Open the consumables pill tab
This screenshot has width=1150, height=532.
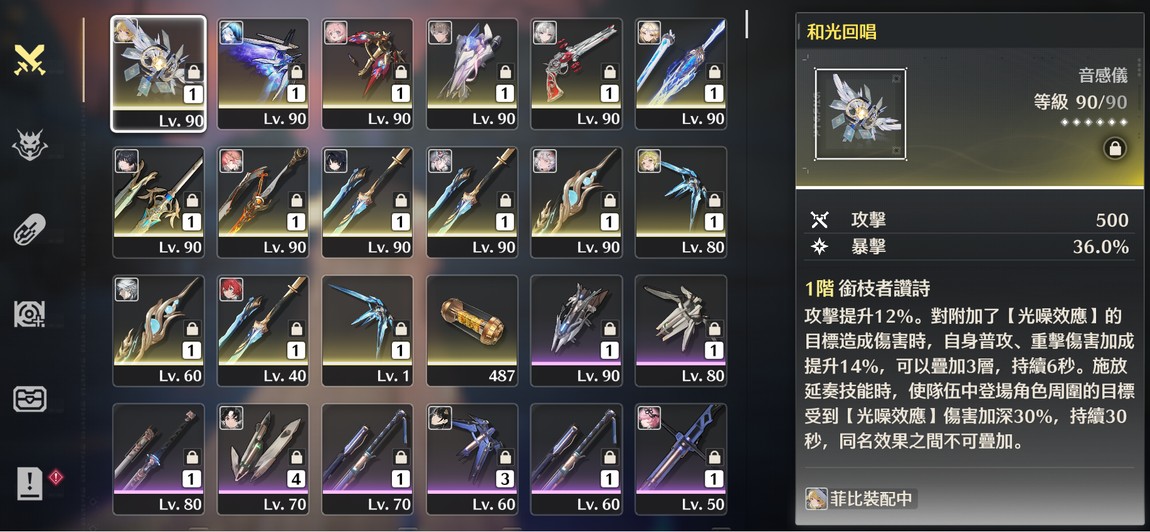click(x=30, y=229)
